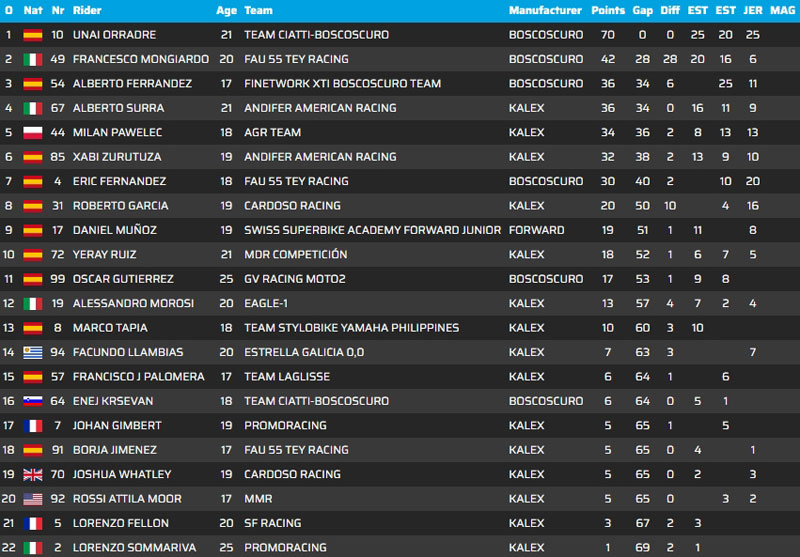Select the Gap column header
The height and width of the screenshot is (557, 800).
pos(643,11)
